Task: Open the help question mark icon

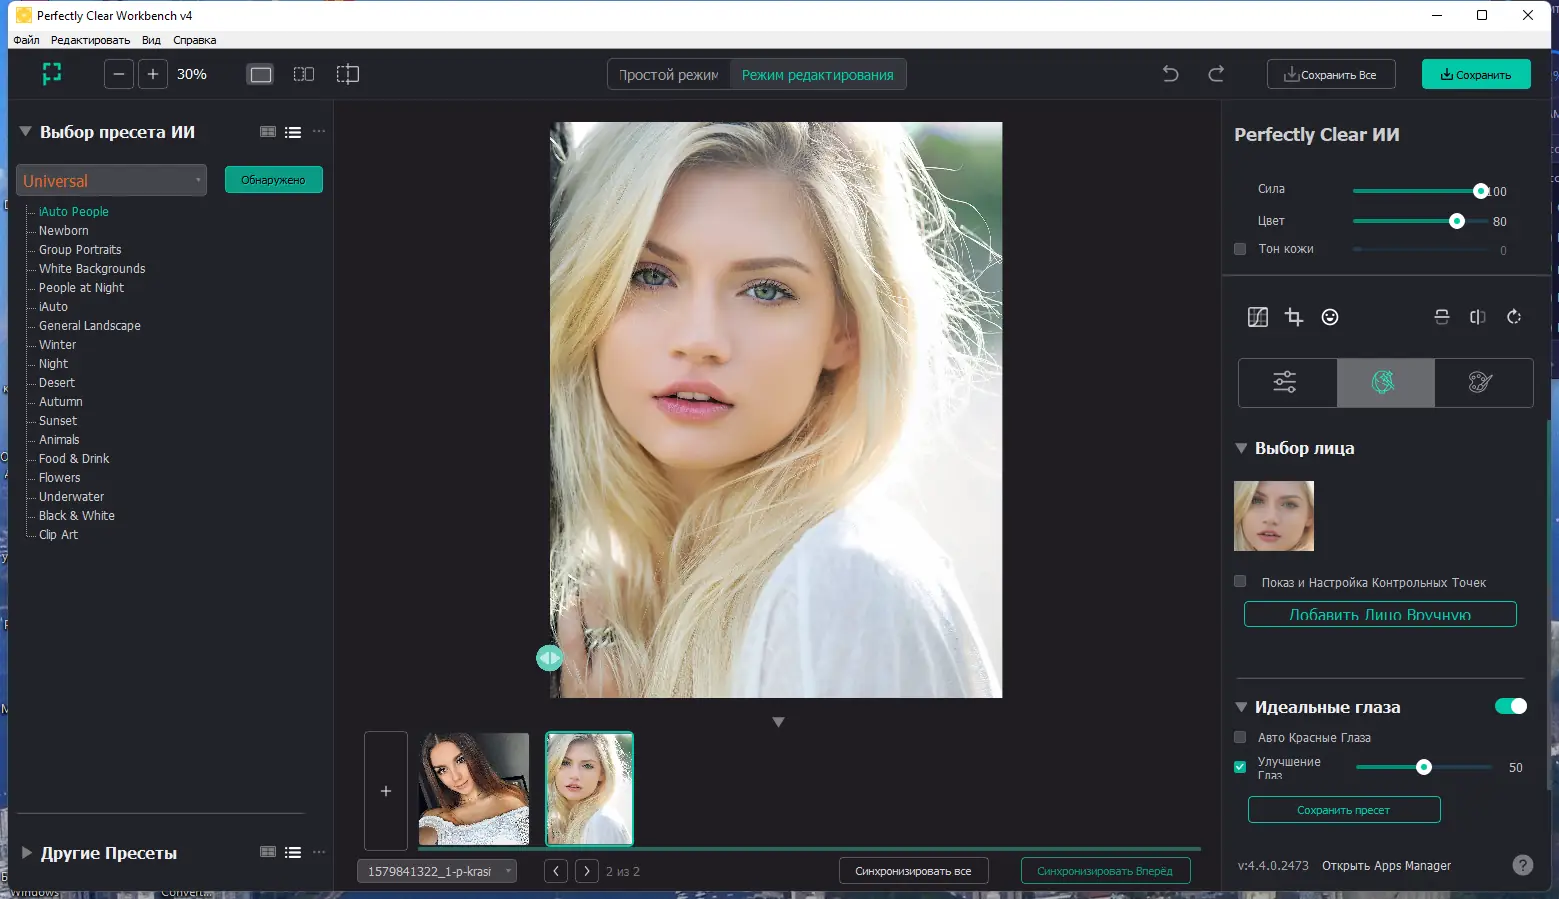Action: (1522, 865)
